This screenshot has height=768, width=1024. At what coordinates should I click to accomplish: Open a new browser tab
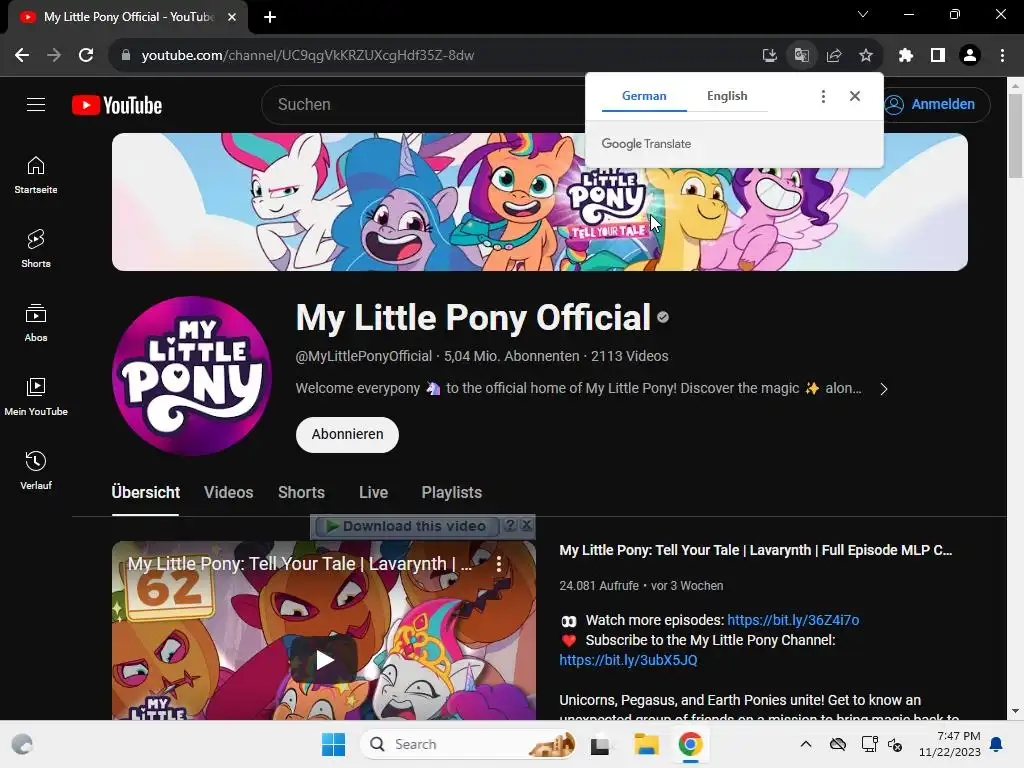coord(270,17)
